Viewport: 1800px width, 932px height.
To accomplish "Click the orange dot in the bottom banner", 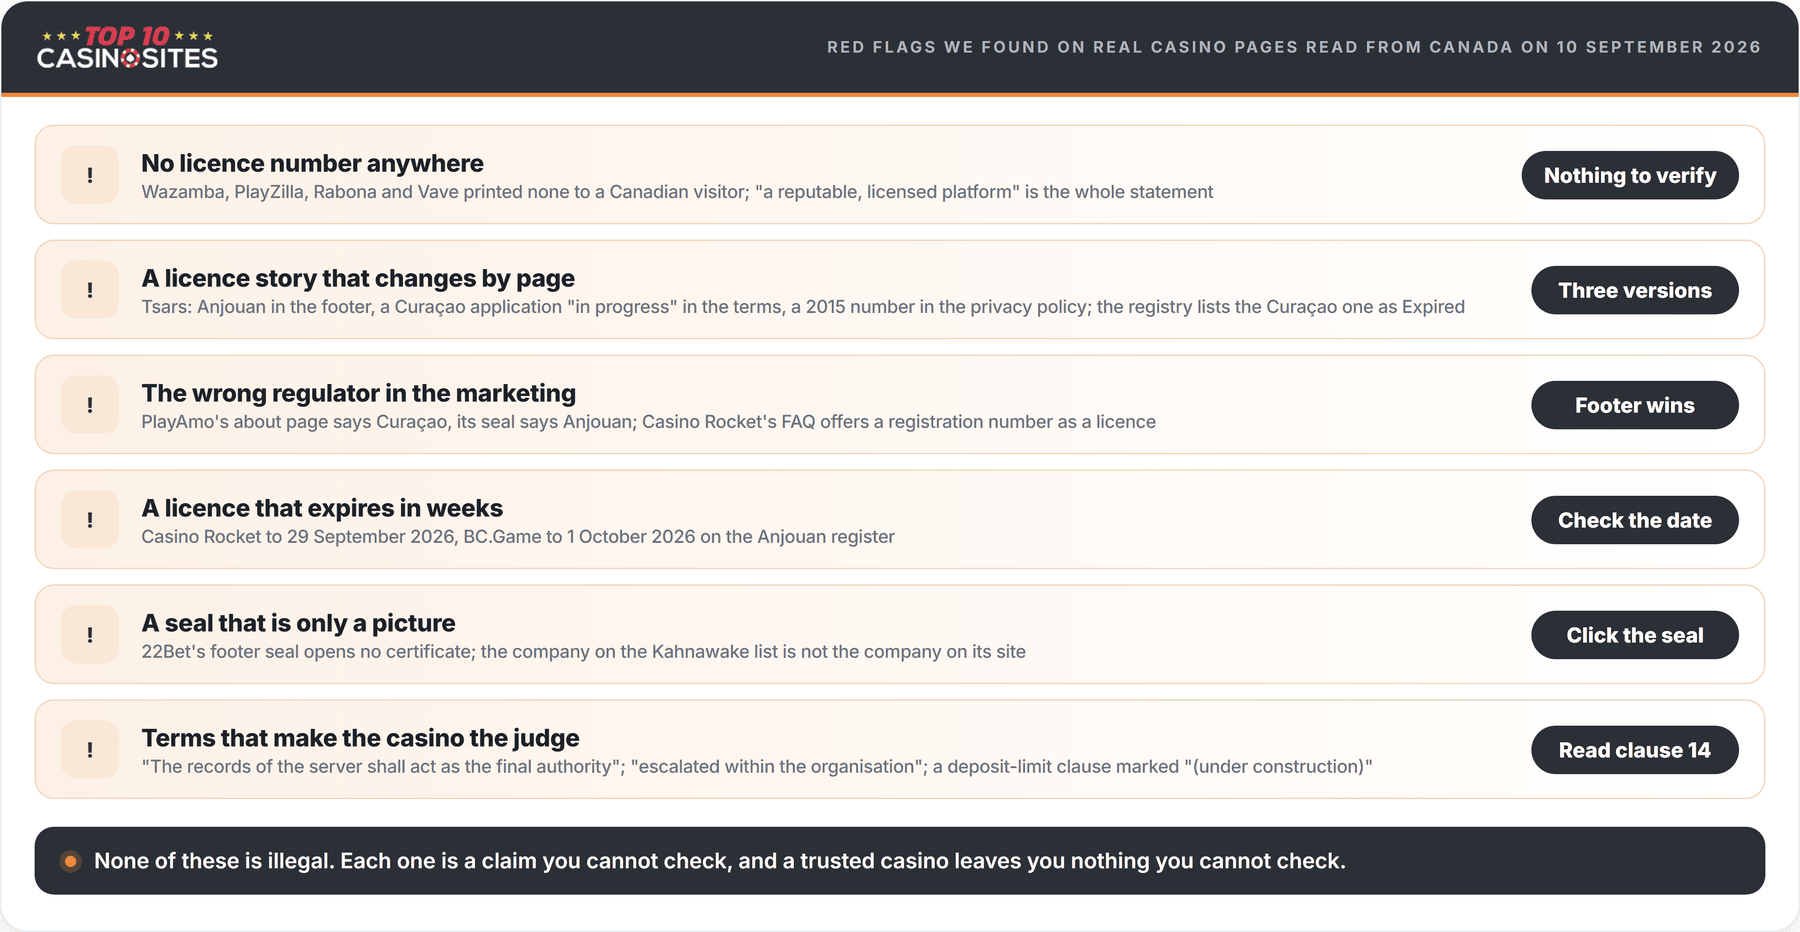I will pyautogui.click(x=70, y=861).
